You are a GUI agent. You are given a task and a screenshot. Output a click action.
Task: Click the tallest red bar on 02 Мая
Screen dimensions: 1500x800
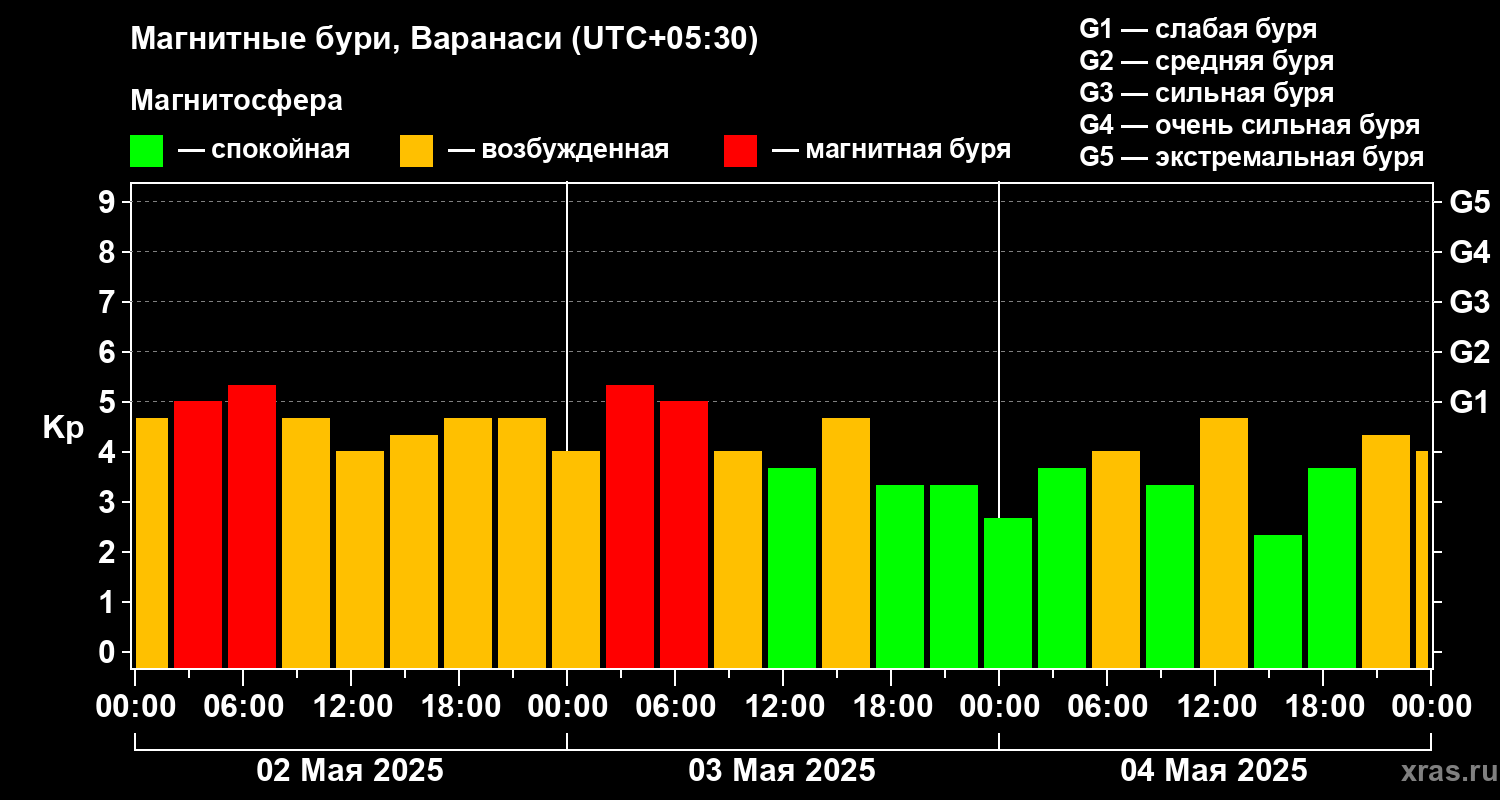pos(252,526)
